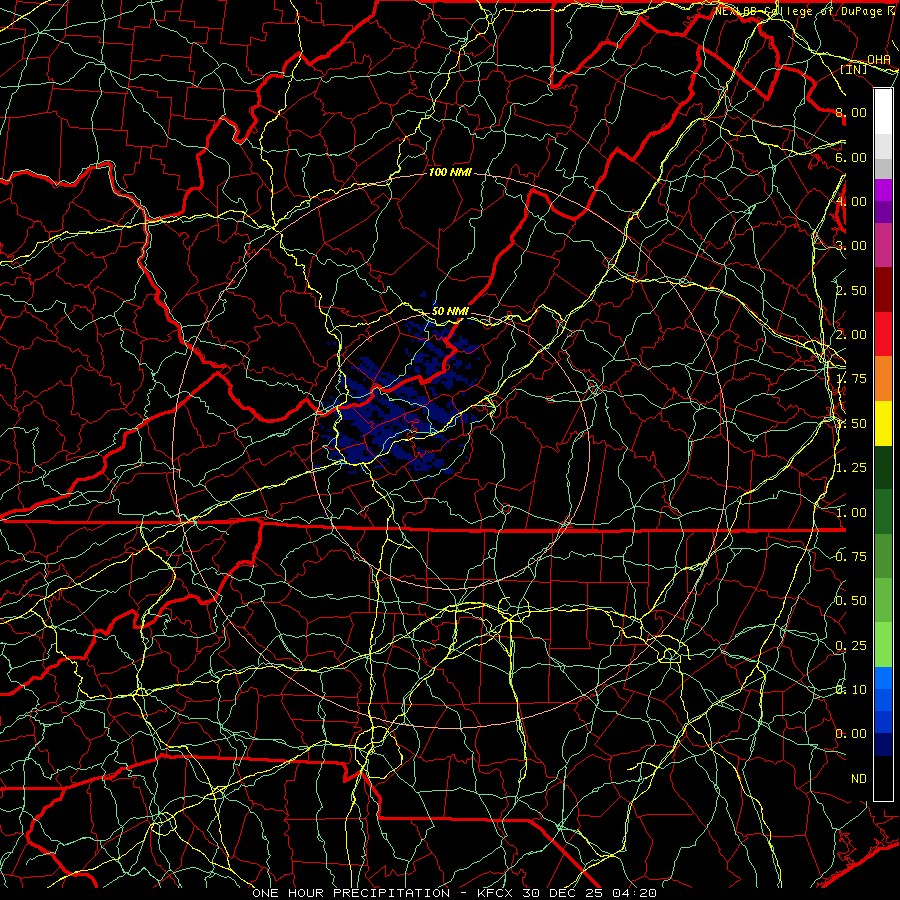Click the 2.00 legend value
Viewport: 900px width, 900px height.
[851, 335]
